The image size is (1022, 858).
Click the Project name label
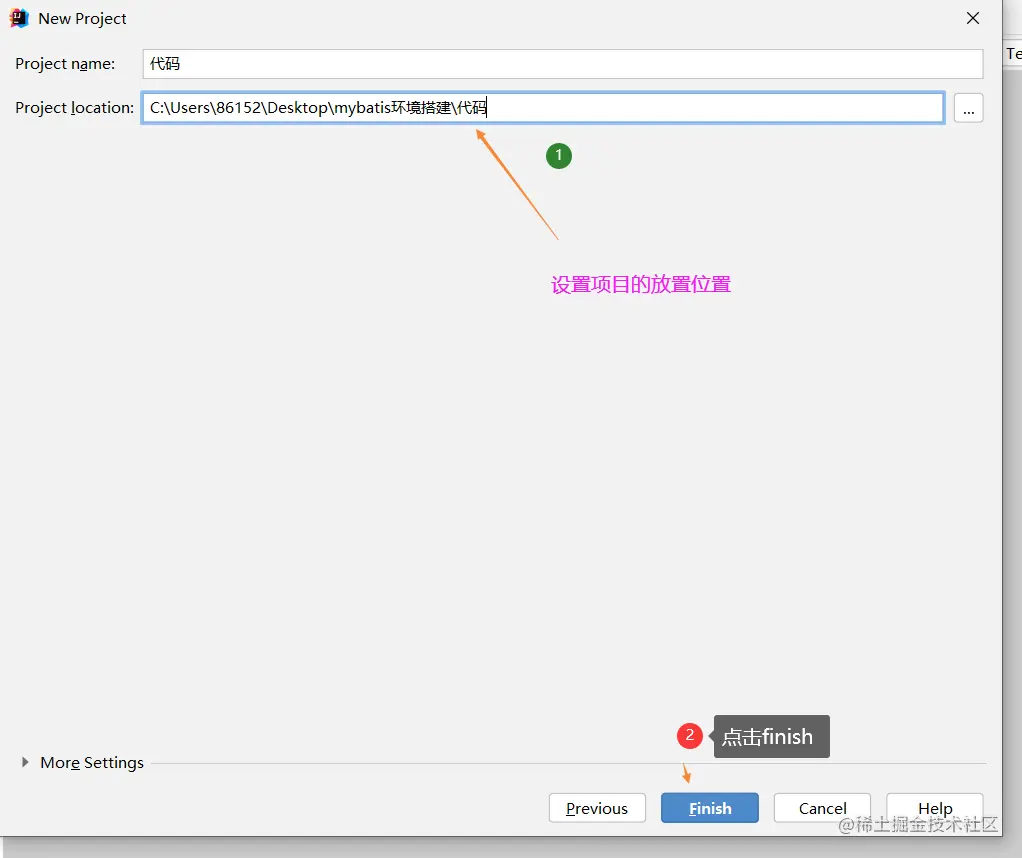click(65, 64)
